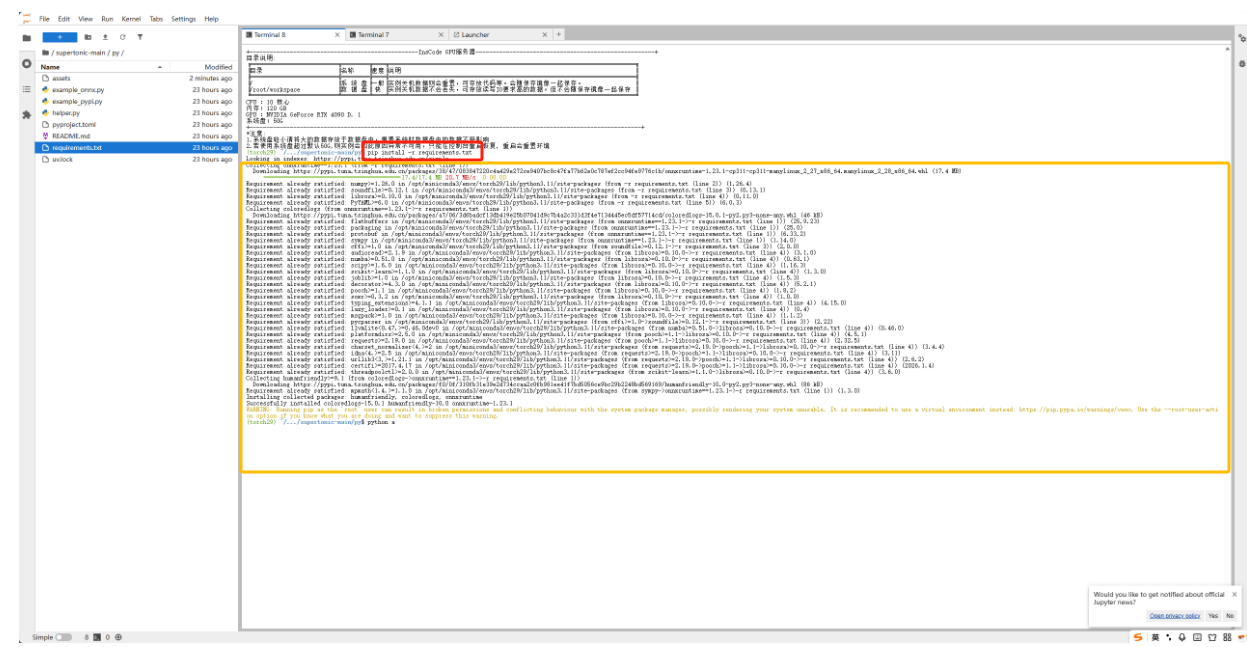Refresh the file browser listing
The height and width of the screenshot is (647, 1247).
tap(122, 37)
